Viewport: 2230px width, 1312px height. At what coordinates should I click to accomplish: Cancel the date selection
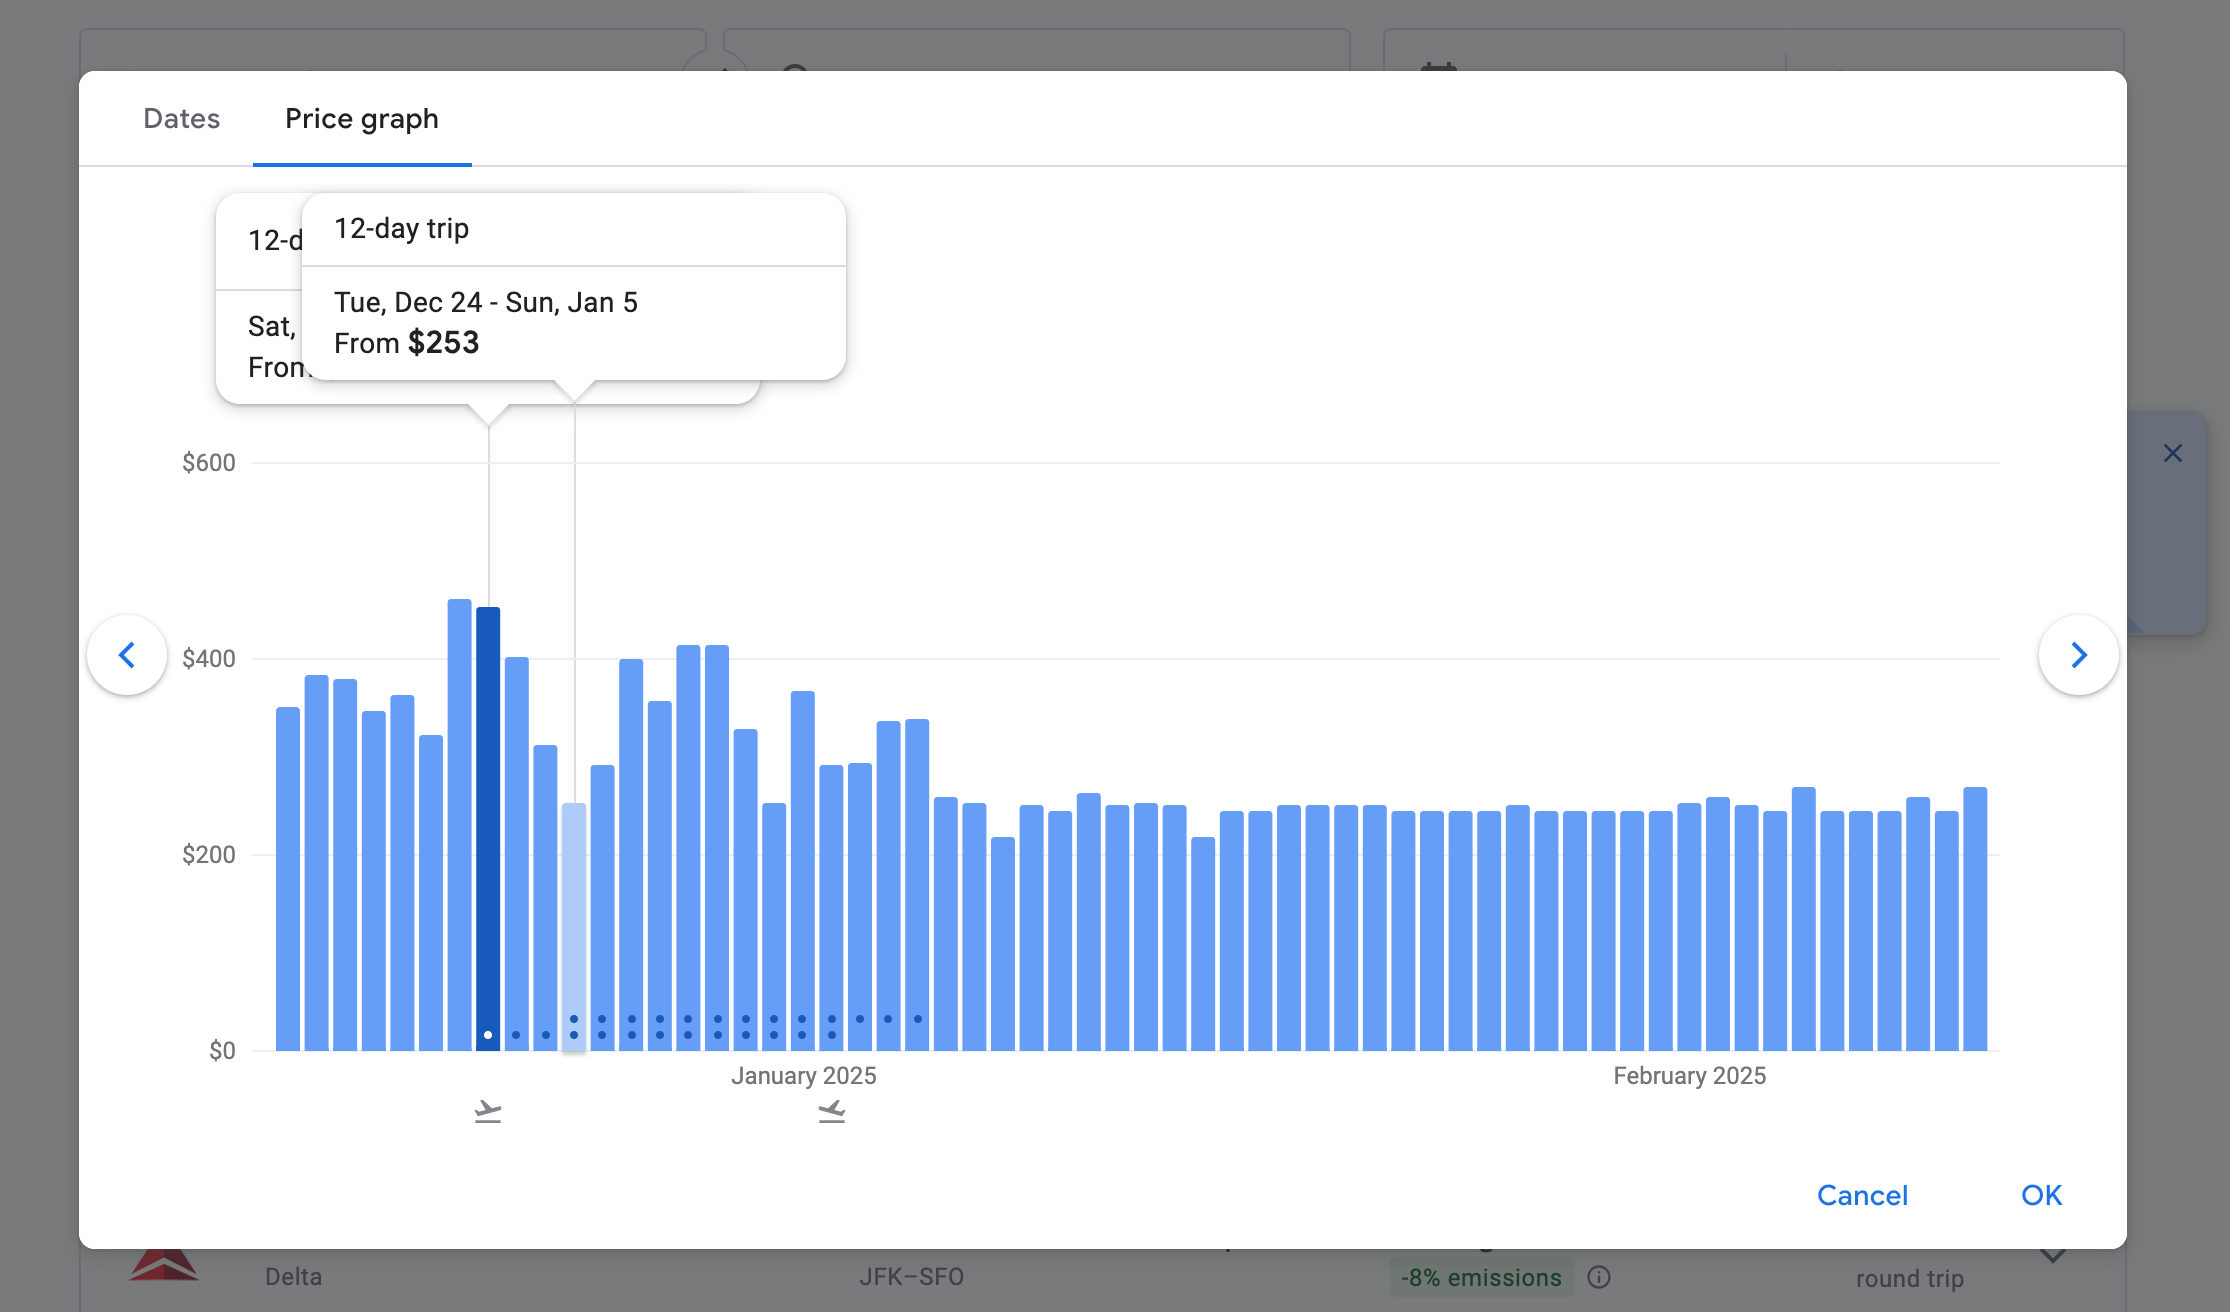[x=1861, y=1195]
